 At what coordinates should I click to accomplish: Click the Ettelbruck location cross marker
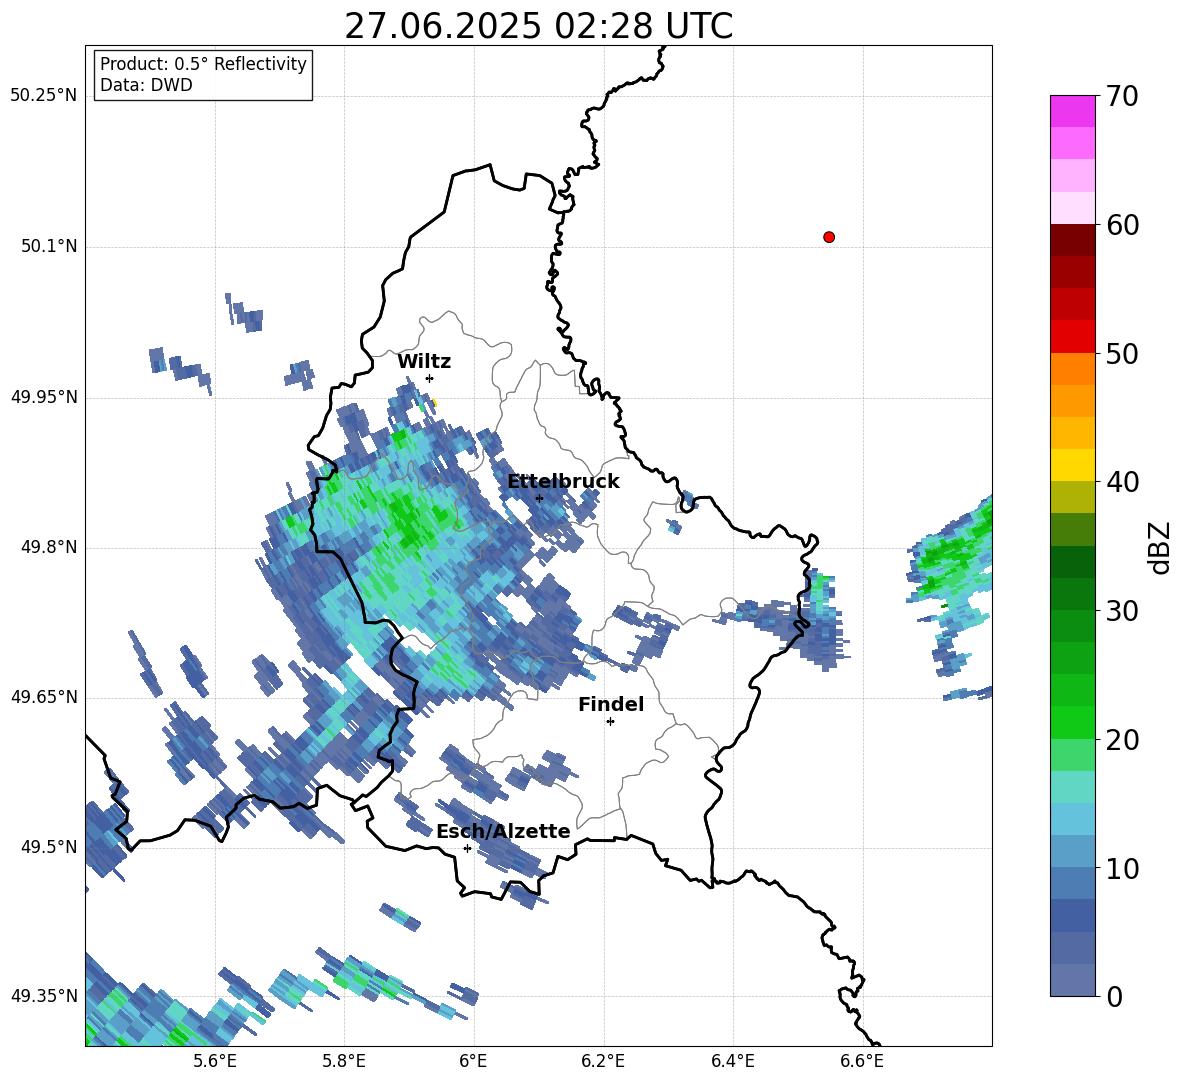tap(538, 498)
